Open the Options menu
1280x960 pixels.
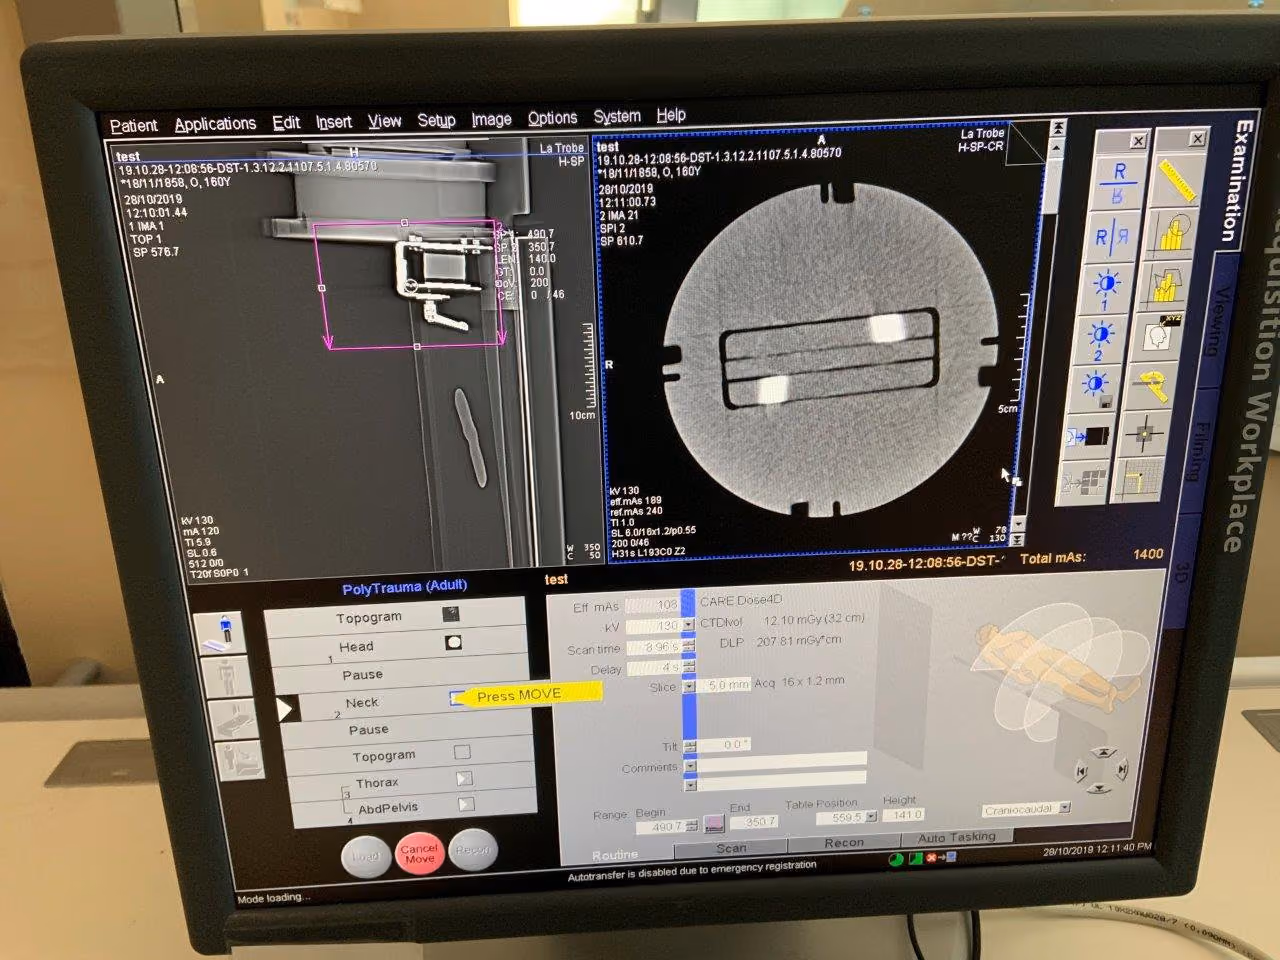pos(552,117)
